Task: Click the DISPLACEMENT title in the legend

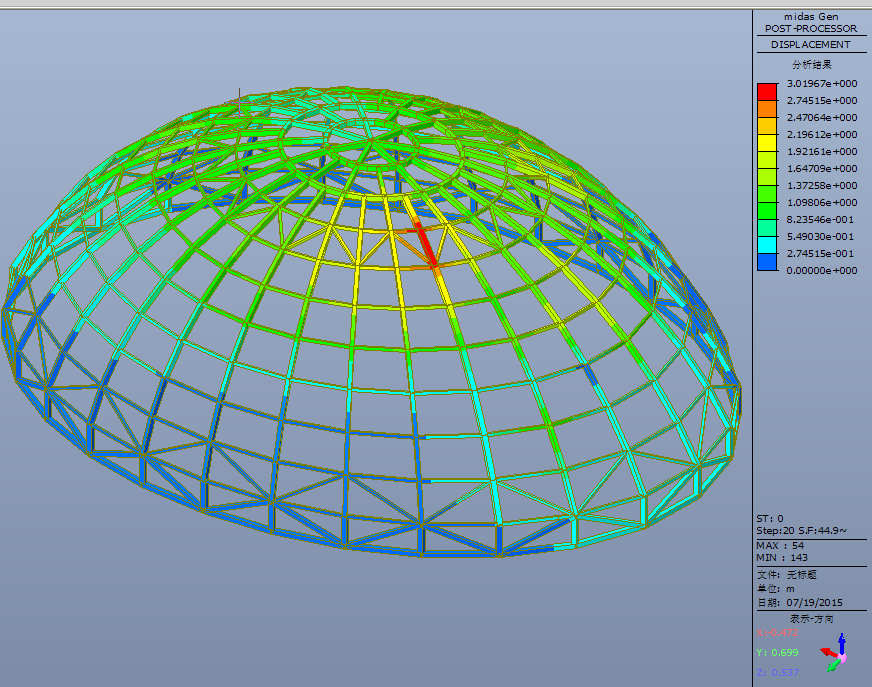Action: (810, 45)
